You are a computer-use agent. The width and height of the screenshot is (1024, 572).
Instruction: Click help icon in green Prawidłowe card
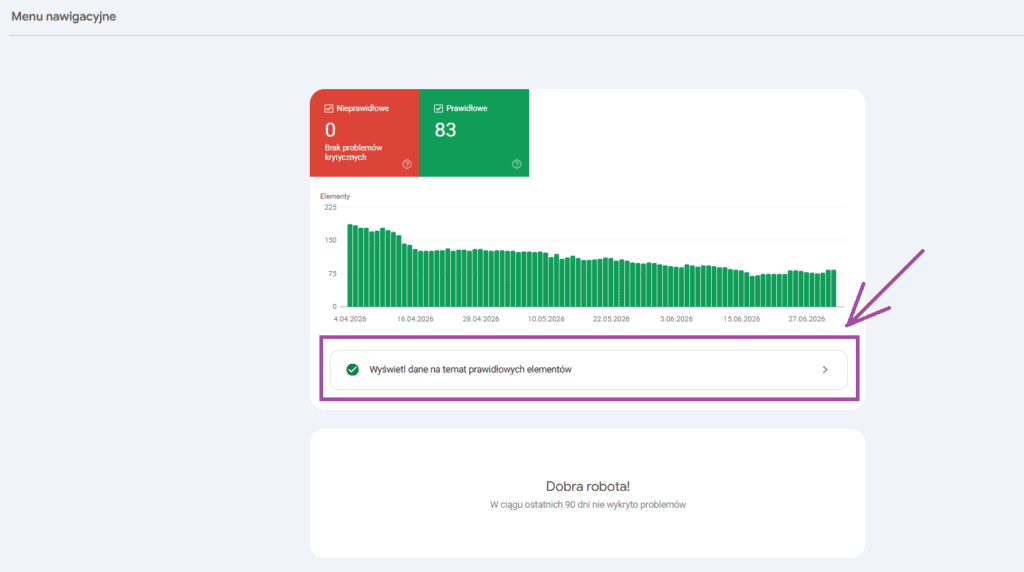[x=517, y=164]
